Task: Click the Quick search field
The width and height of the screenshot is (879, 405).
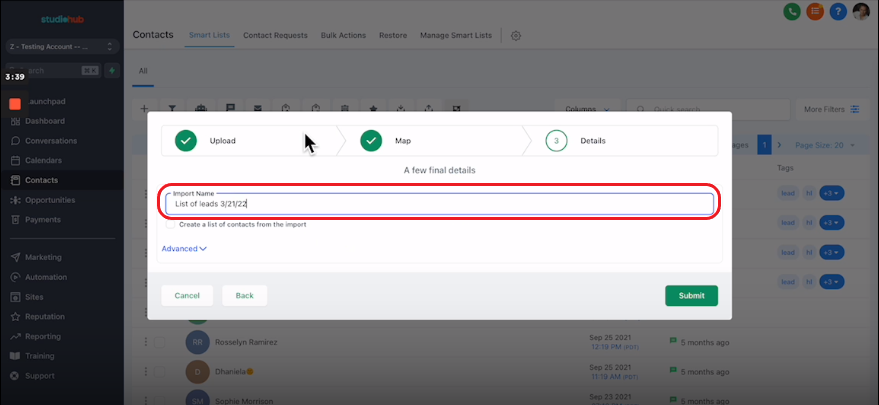Action: 707,109
